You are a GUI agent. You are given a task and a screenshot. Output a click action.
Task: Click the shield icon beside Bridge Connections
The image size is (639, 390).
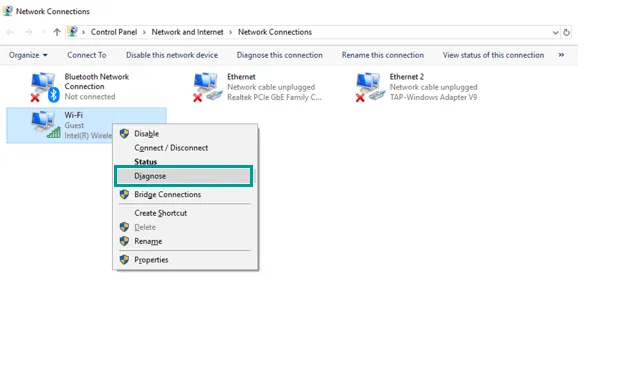[x=124, y=194]
